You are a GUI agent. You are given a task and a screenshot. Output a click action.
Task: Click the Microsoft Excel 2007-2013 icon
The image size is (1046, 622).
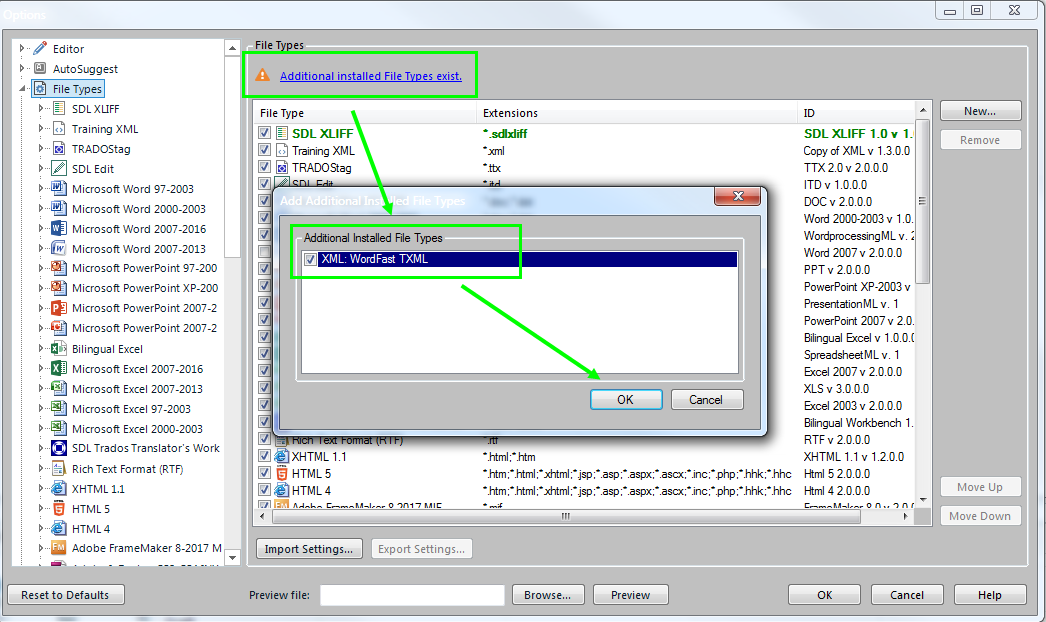[59, 388]
